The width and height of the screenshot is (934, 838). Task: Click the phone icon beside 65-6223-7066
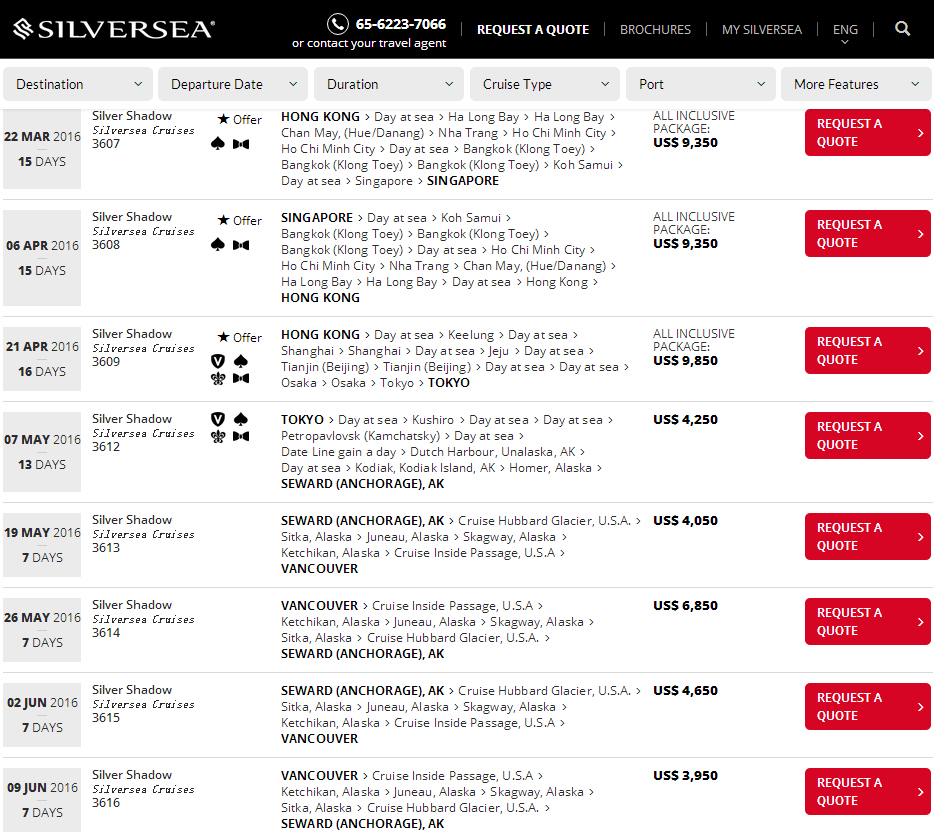pyautogui.click(x=338, y=24)
